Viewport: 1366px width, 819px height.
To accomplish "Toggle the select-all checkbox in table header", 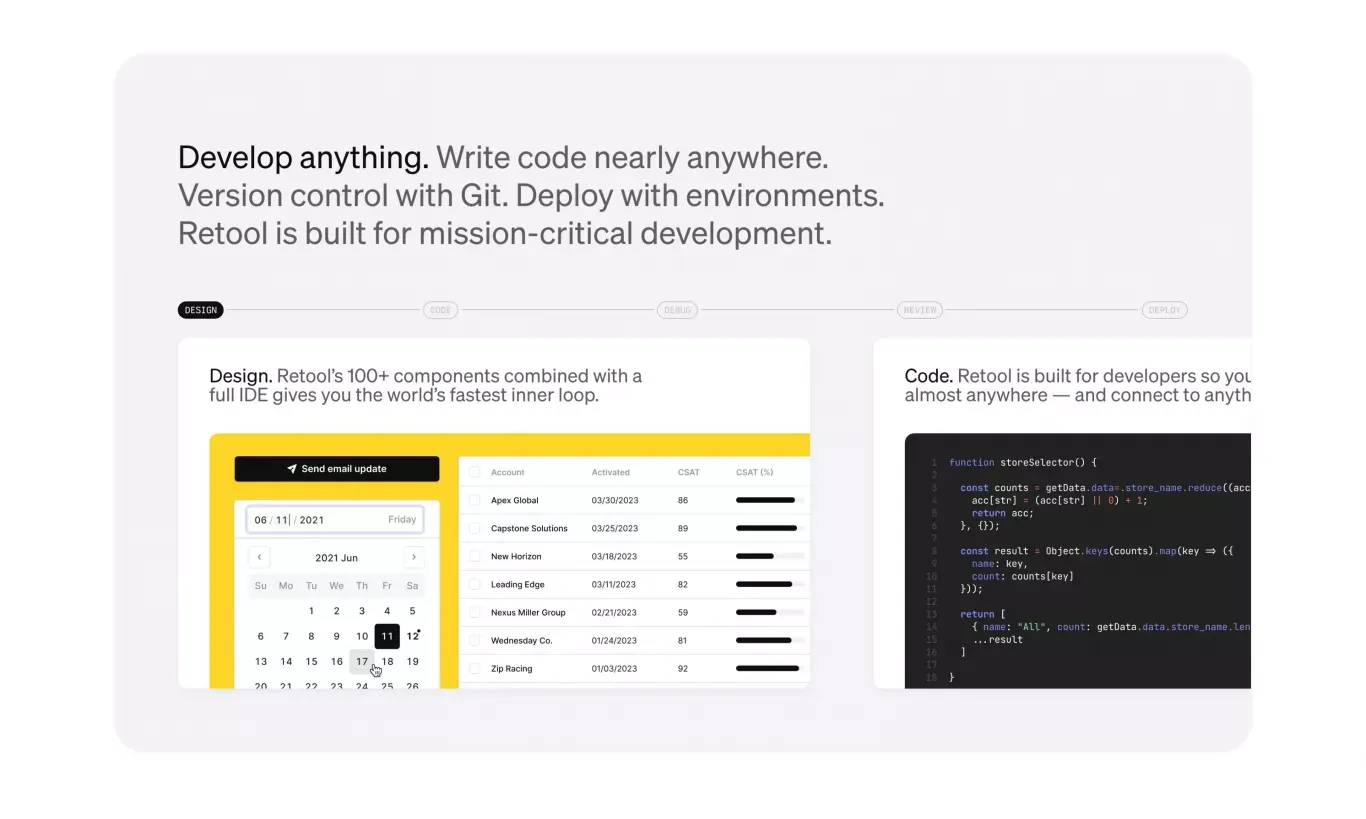I will pyautogui.click(x=474, y=472).
